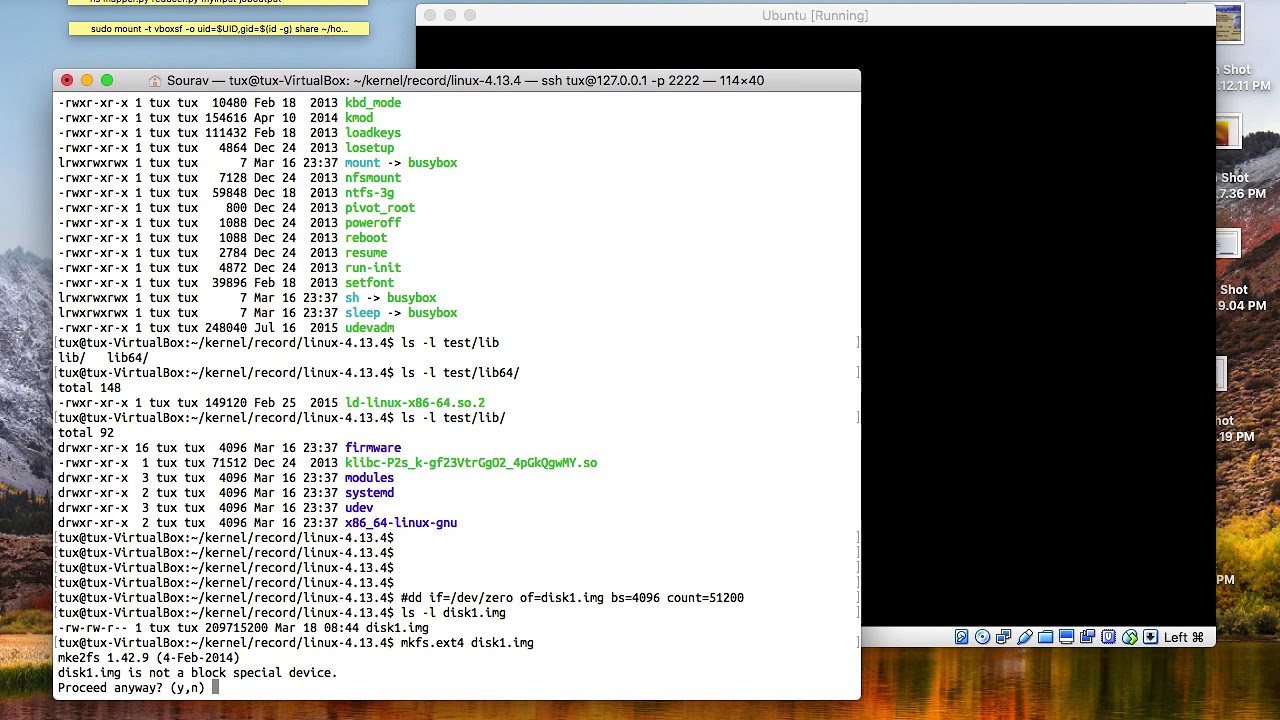Click the 'x86_64-linux-gnu' directory name

tap(401, 523)
